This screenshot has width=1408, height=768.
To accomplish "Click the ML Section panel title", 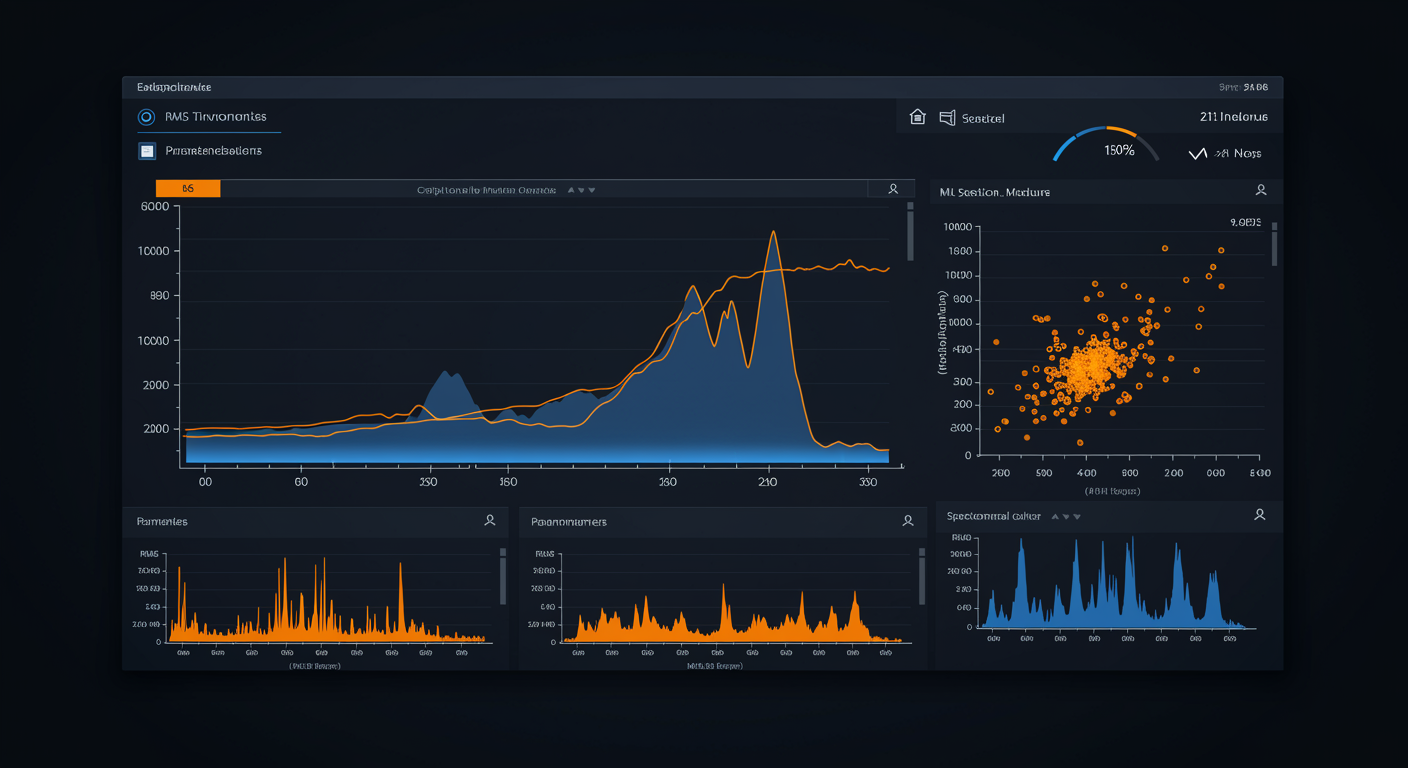I will click(995, 192).
